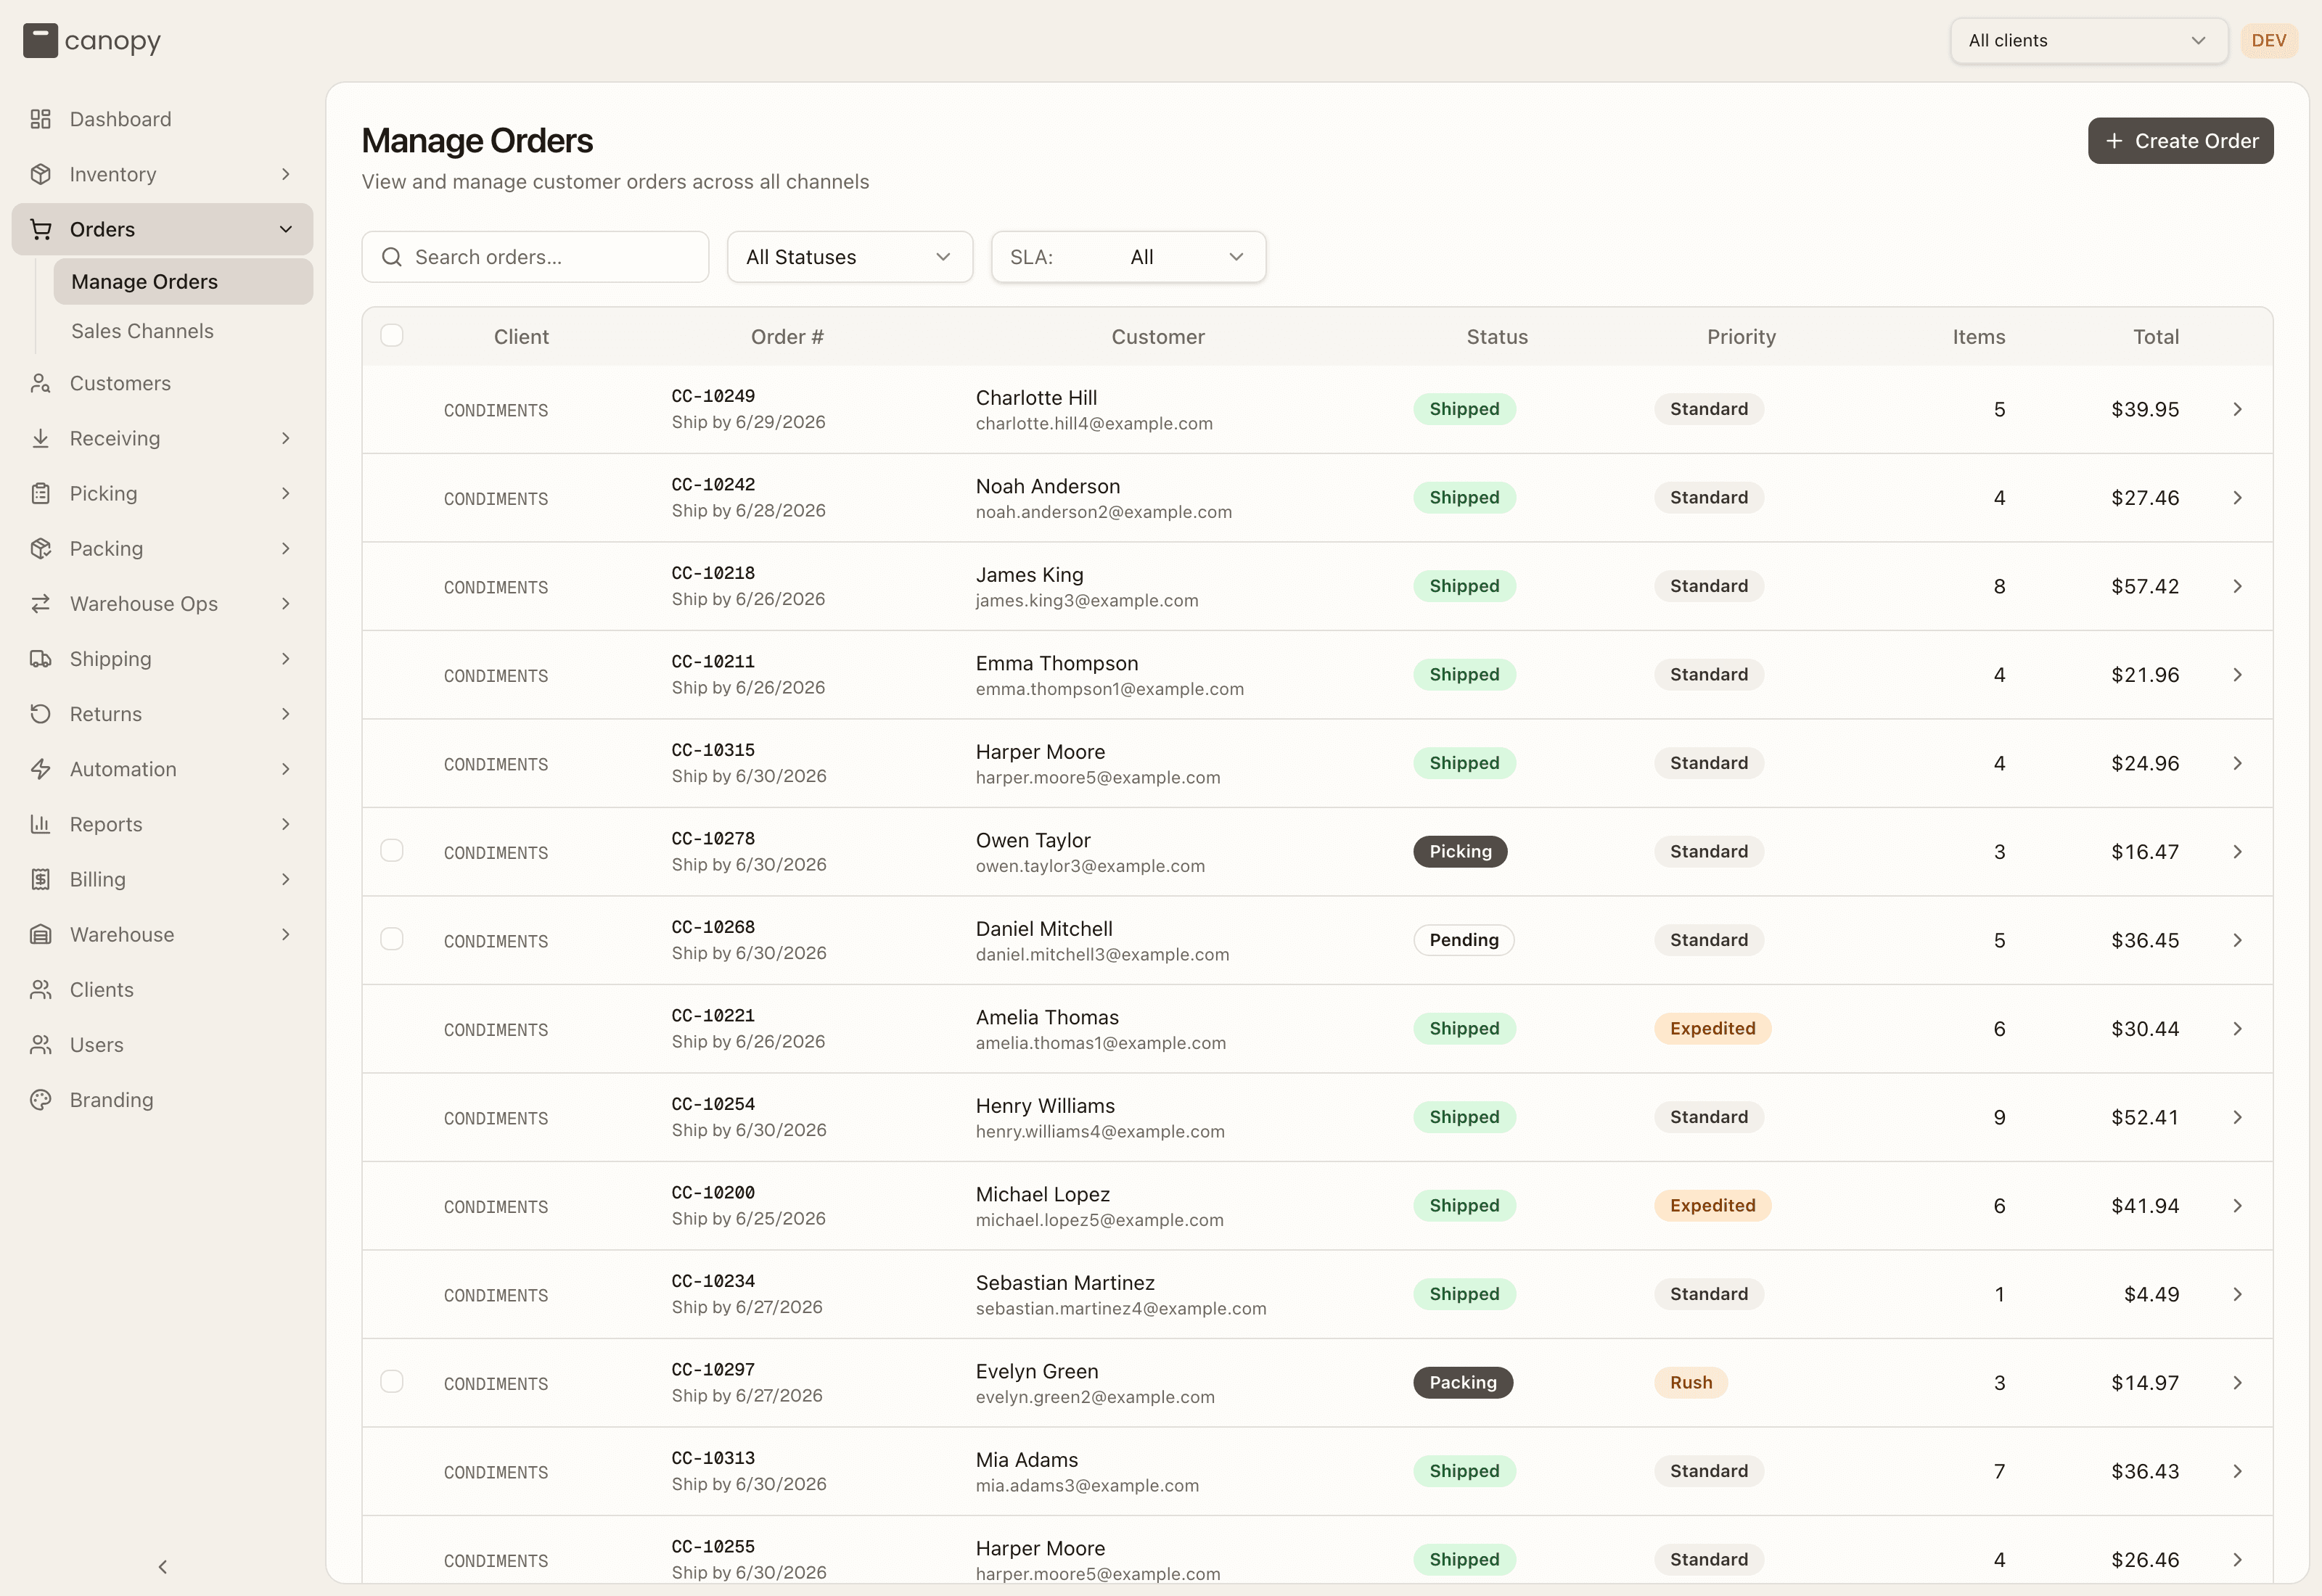Viewport: 2322px width, 1596px height.
Task: Click the Dashboard grid icon
Action: click(40, 119)
